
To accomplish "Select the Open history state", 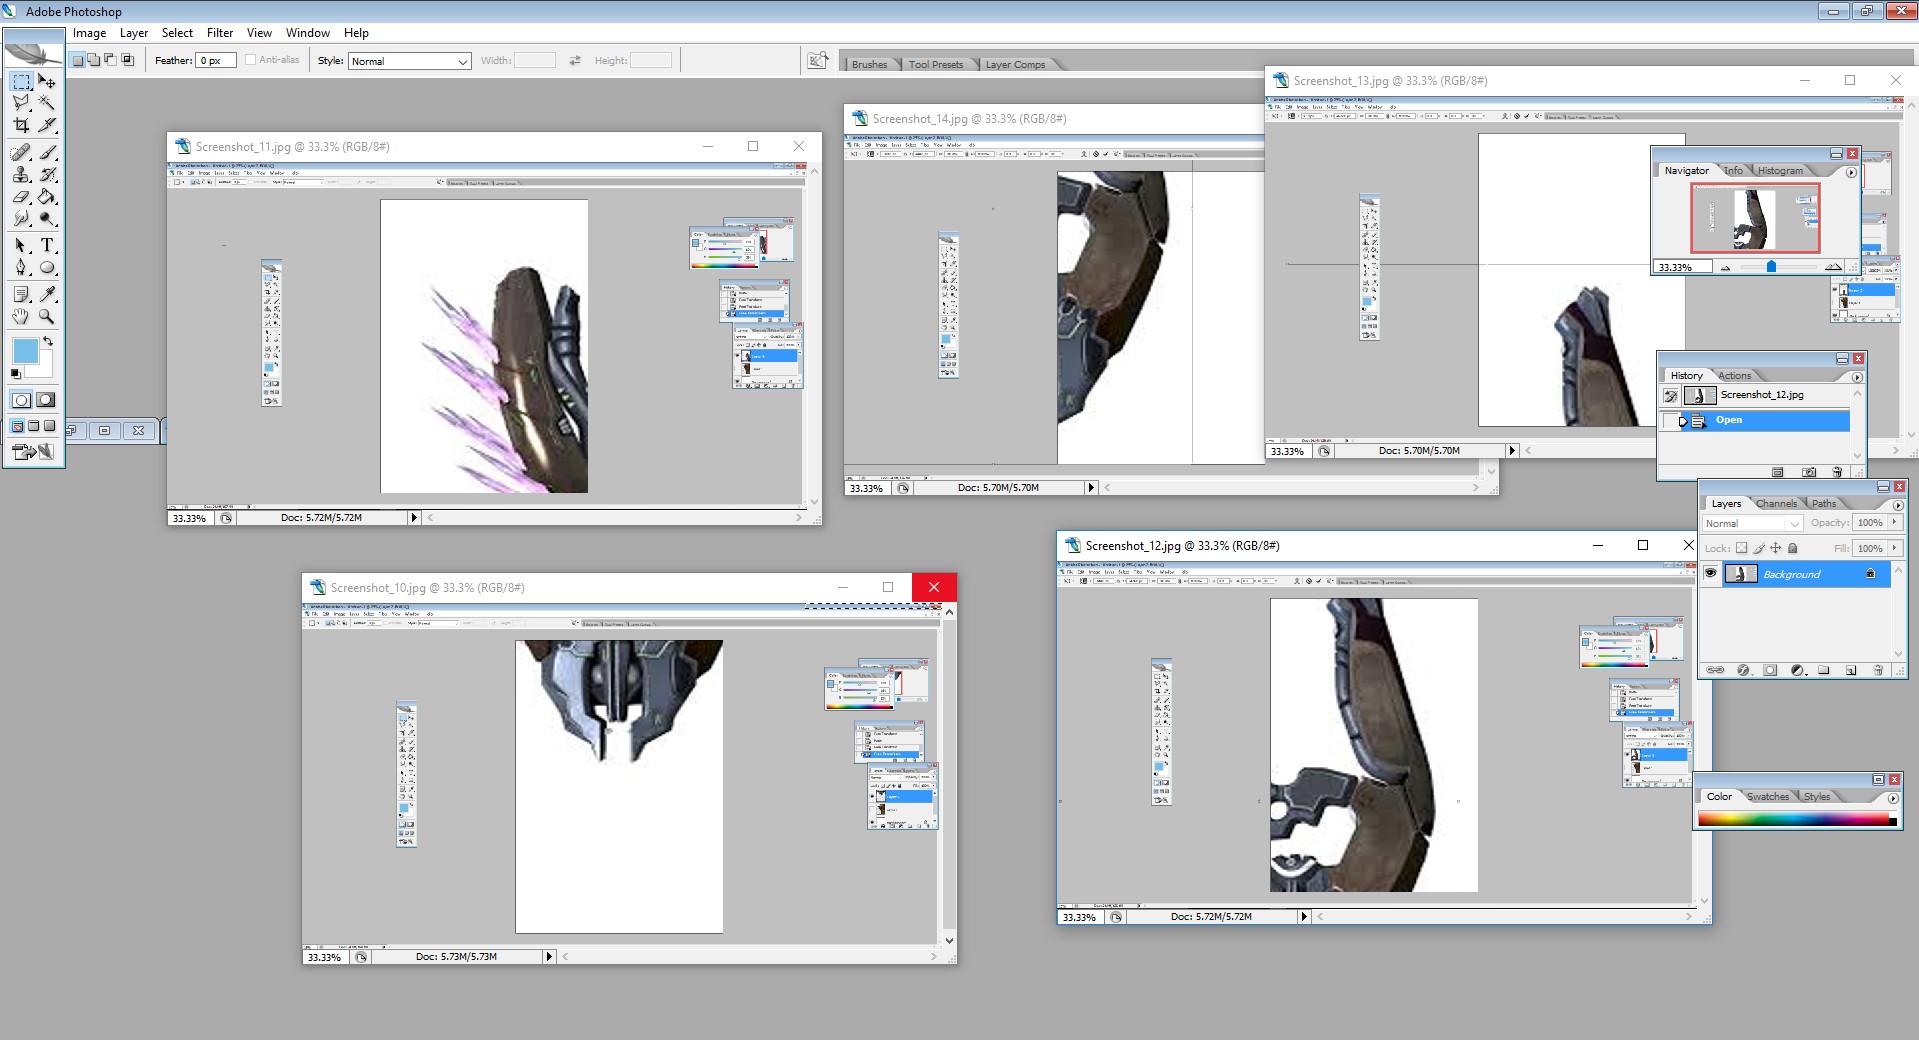I will 1755,421.
